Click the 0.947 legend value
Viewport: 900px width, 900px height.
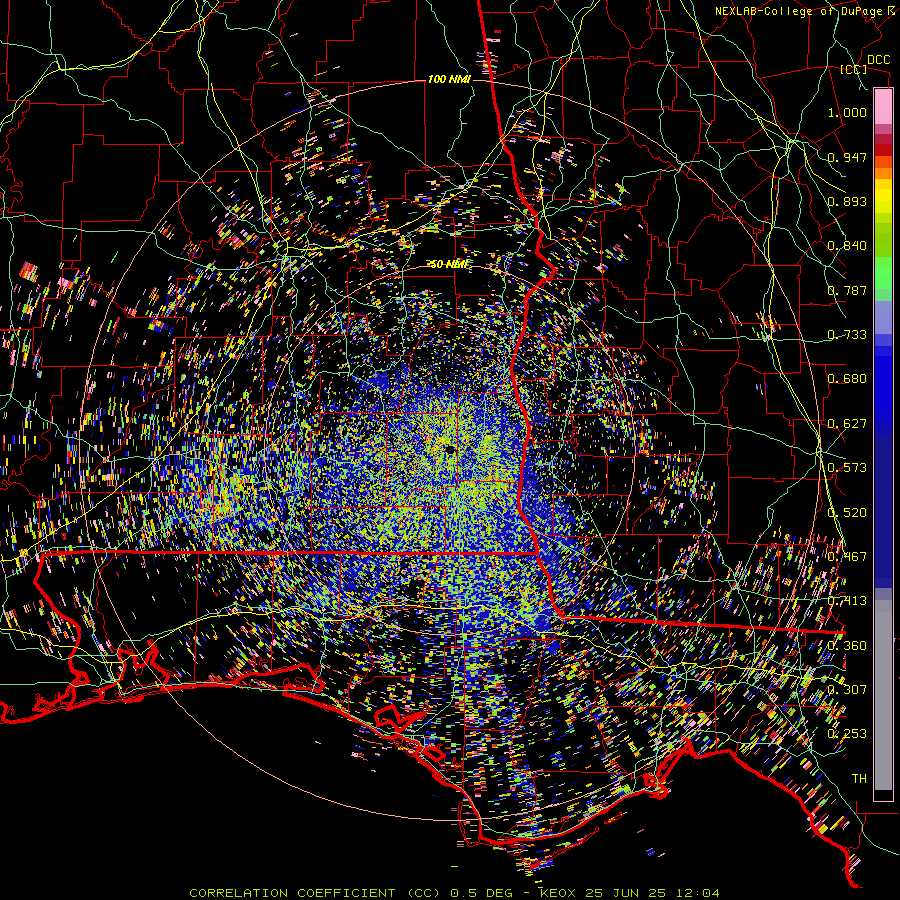pos(847,157)
